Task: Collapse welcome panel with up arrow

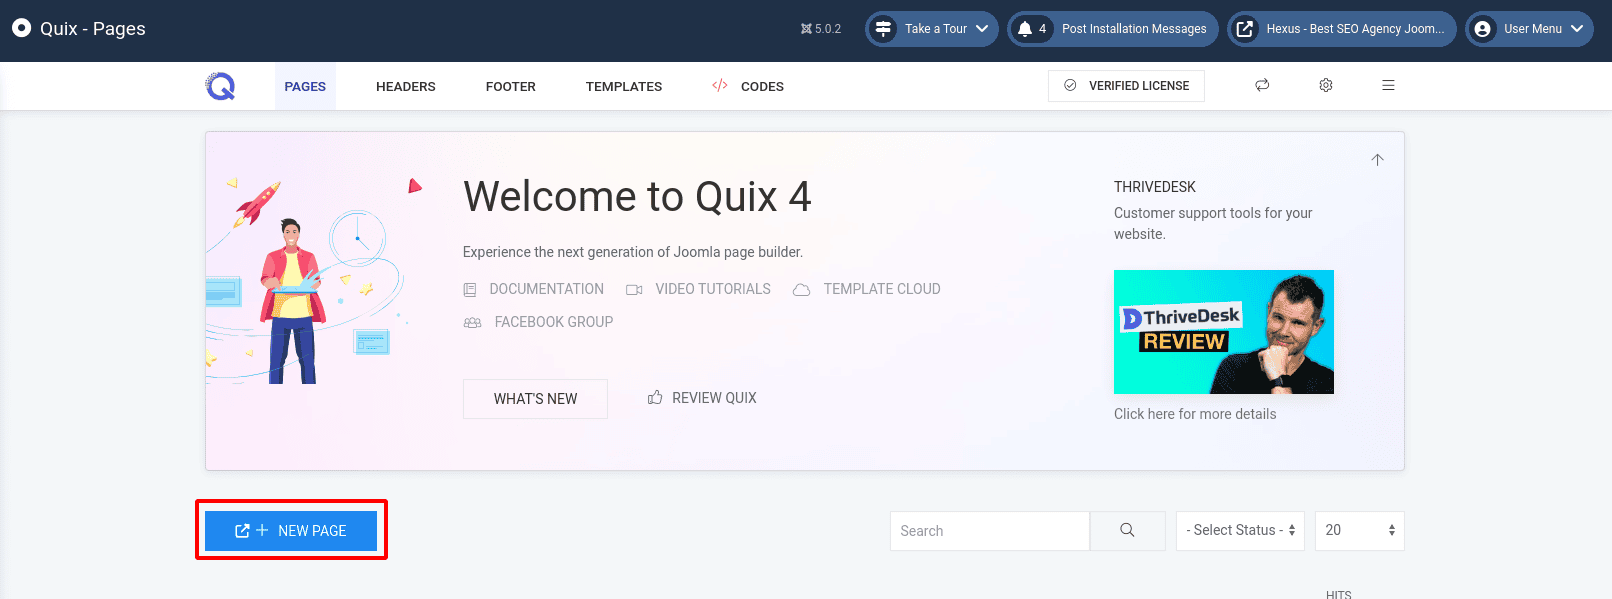Action: tap(1377, 160)
